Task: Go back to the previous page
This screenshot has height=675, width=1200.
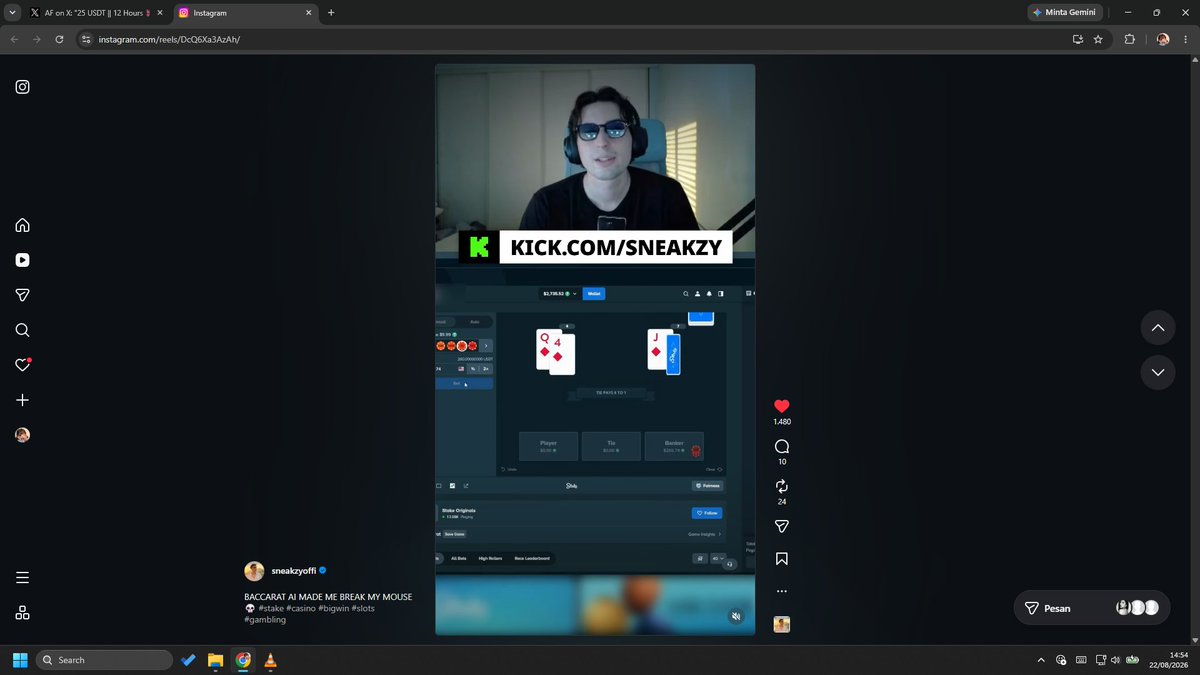Action: [x=13, y=39]
